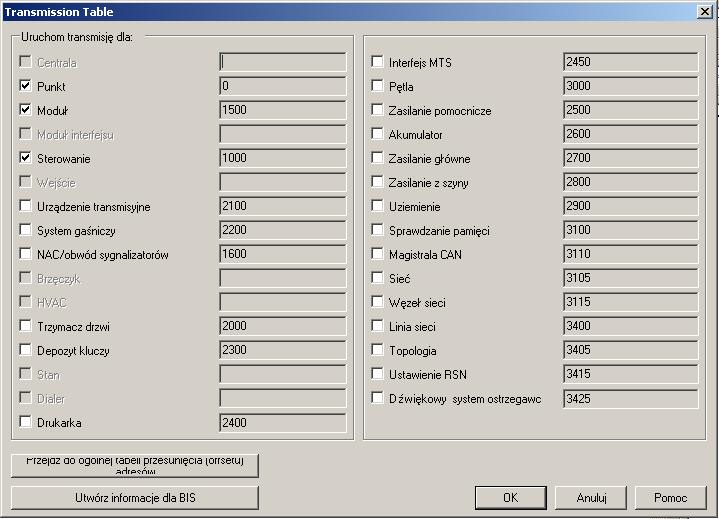Viewport: 719px width, 519px height.
Task: Cancel with the Anuluj button
Action: [591, 497]
